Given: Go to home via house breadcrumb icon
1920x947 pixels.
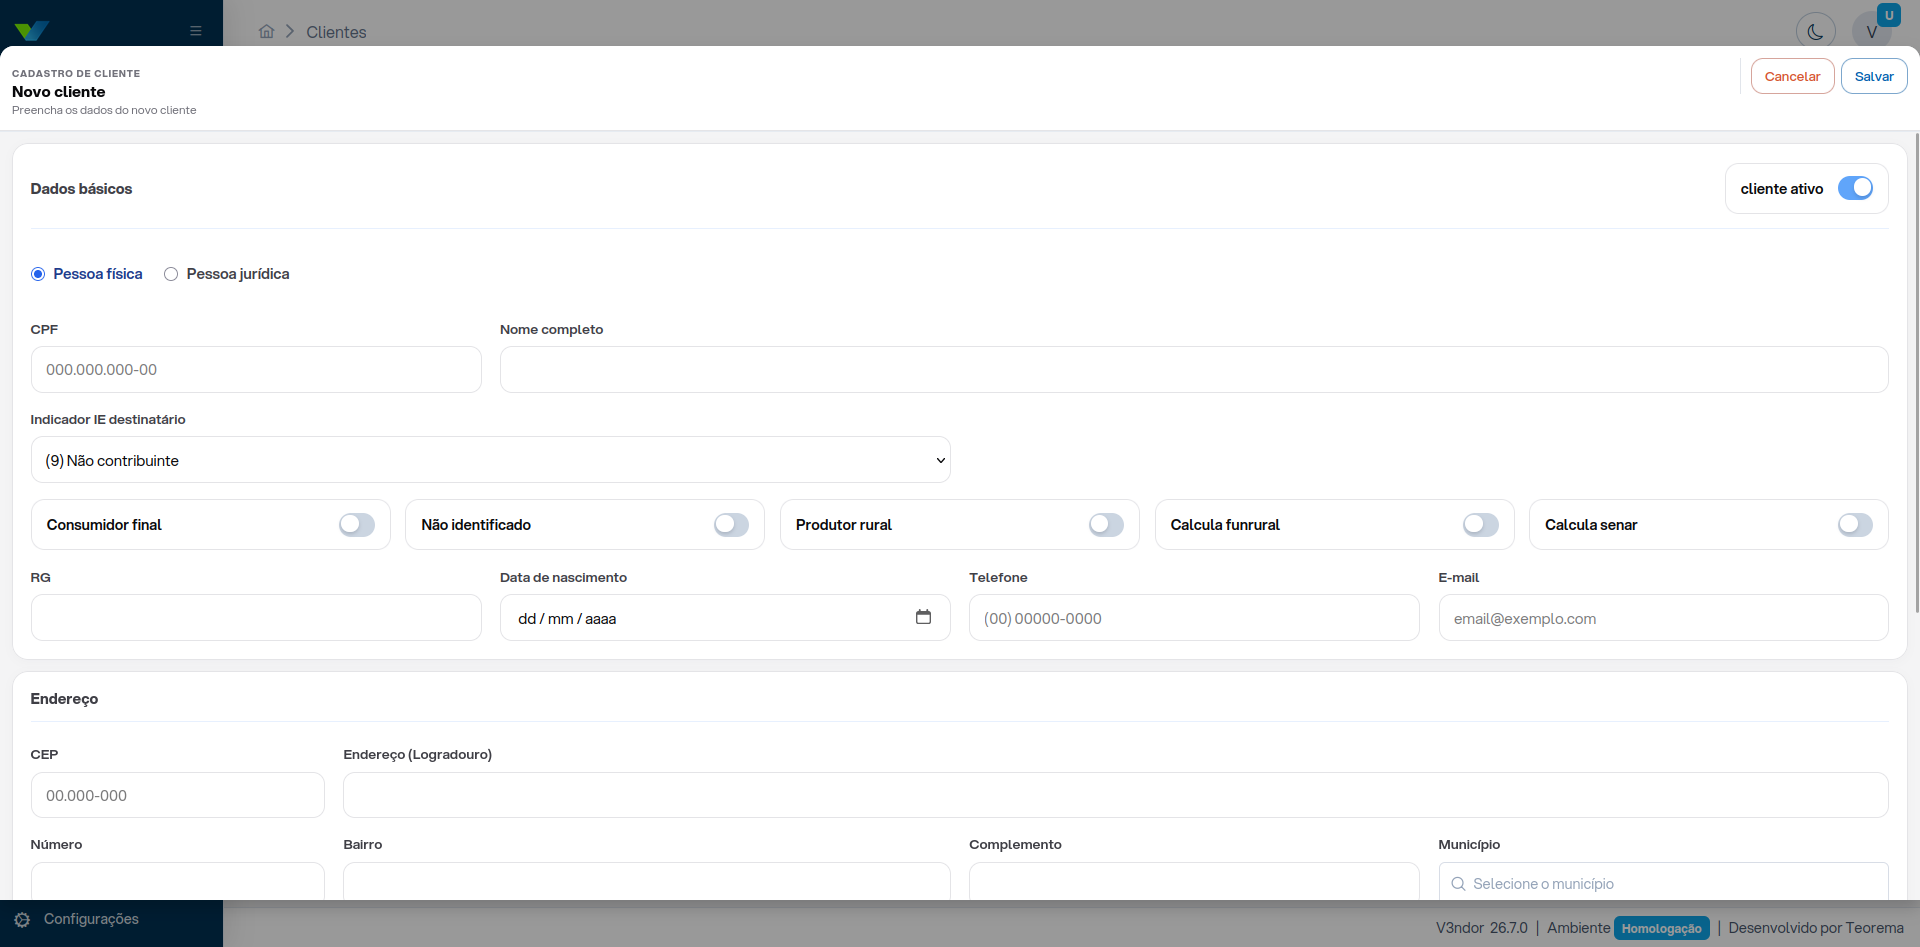Looking at the screenshot, I should [266, 31].
